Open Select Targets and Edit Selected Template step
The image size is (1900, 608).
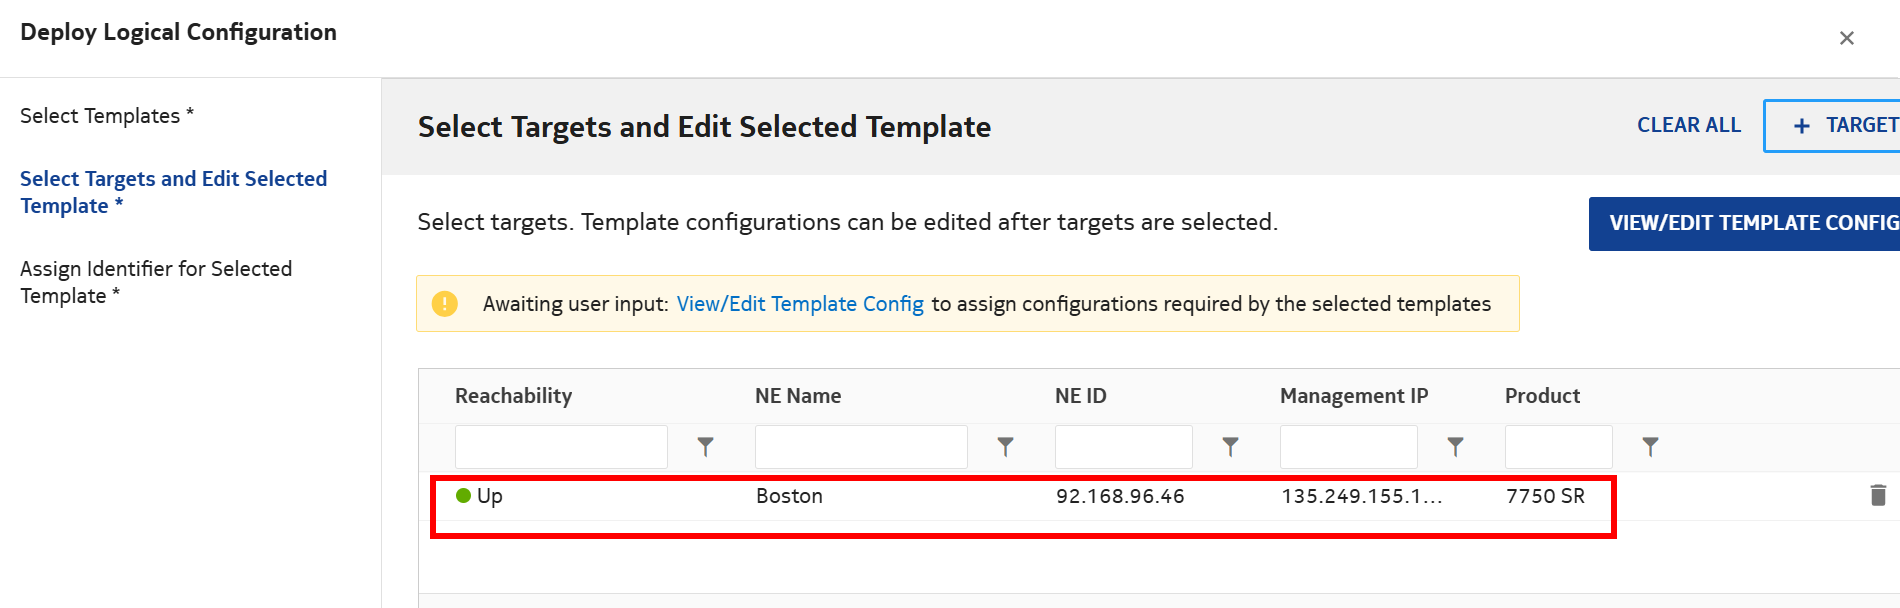click(x=172, y=192)
